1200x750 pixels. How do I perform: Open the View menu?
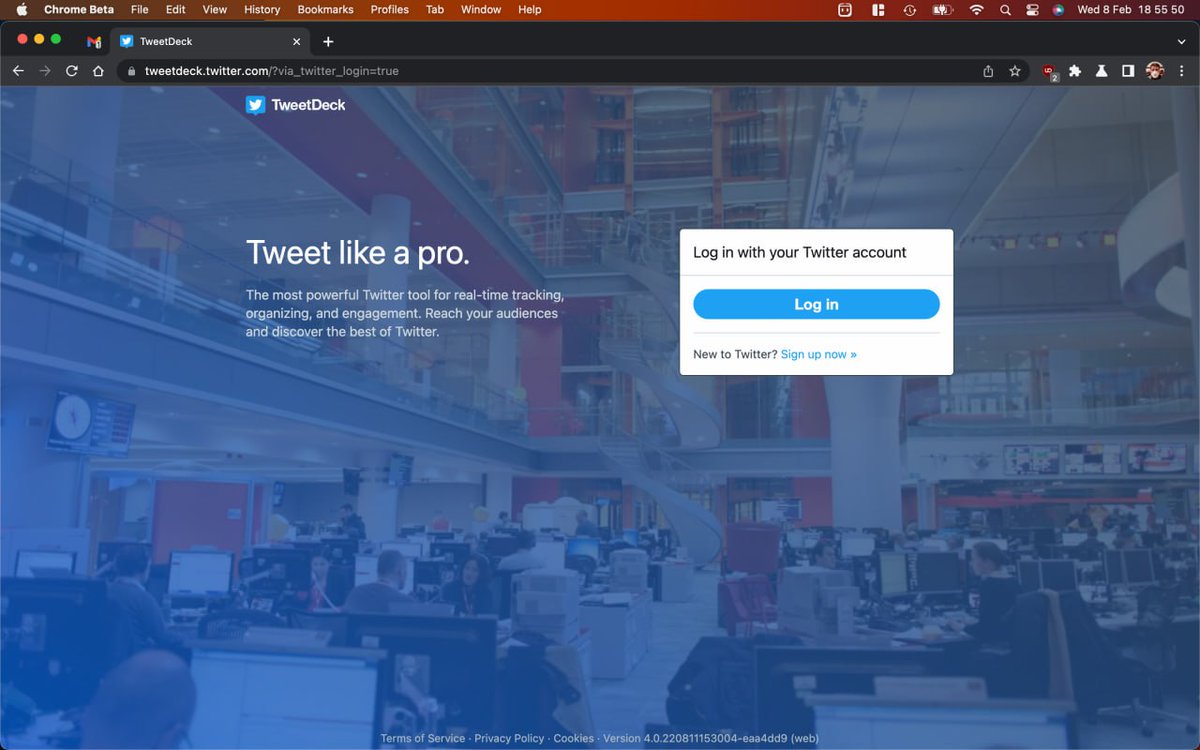point(215,10)
